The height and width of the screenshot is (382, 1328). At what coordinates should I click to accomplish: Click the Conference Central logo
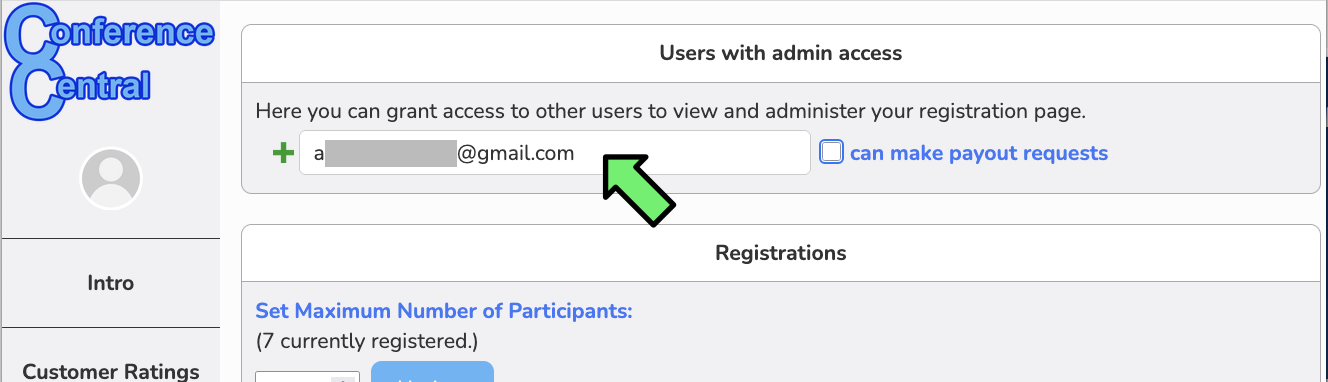tap(109, 60)
